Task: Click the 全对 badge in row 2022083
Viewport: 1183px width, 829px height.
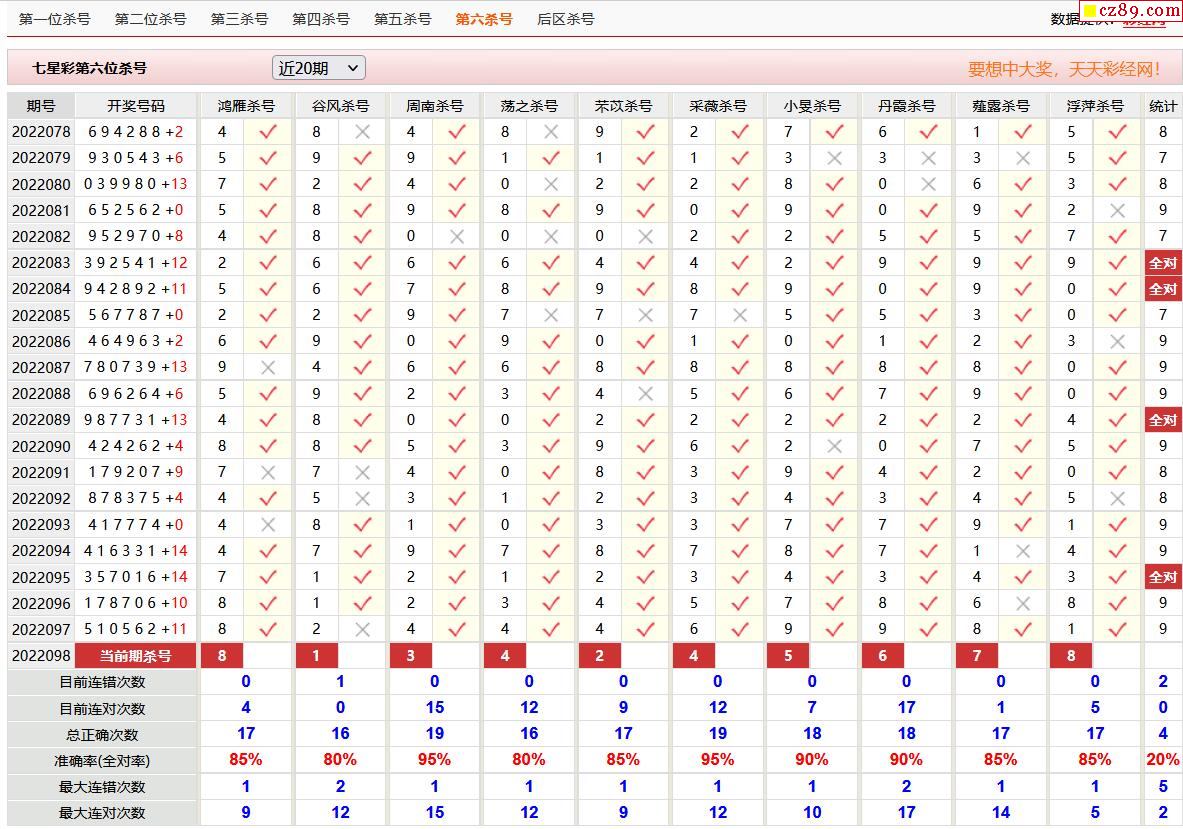Action: pos(1163,263)
